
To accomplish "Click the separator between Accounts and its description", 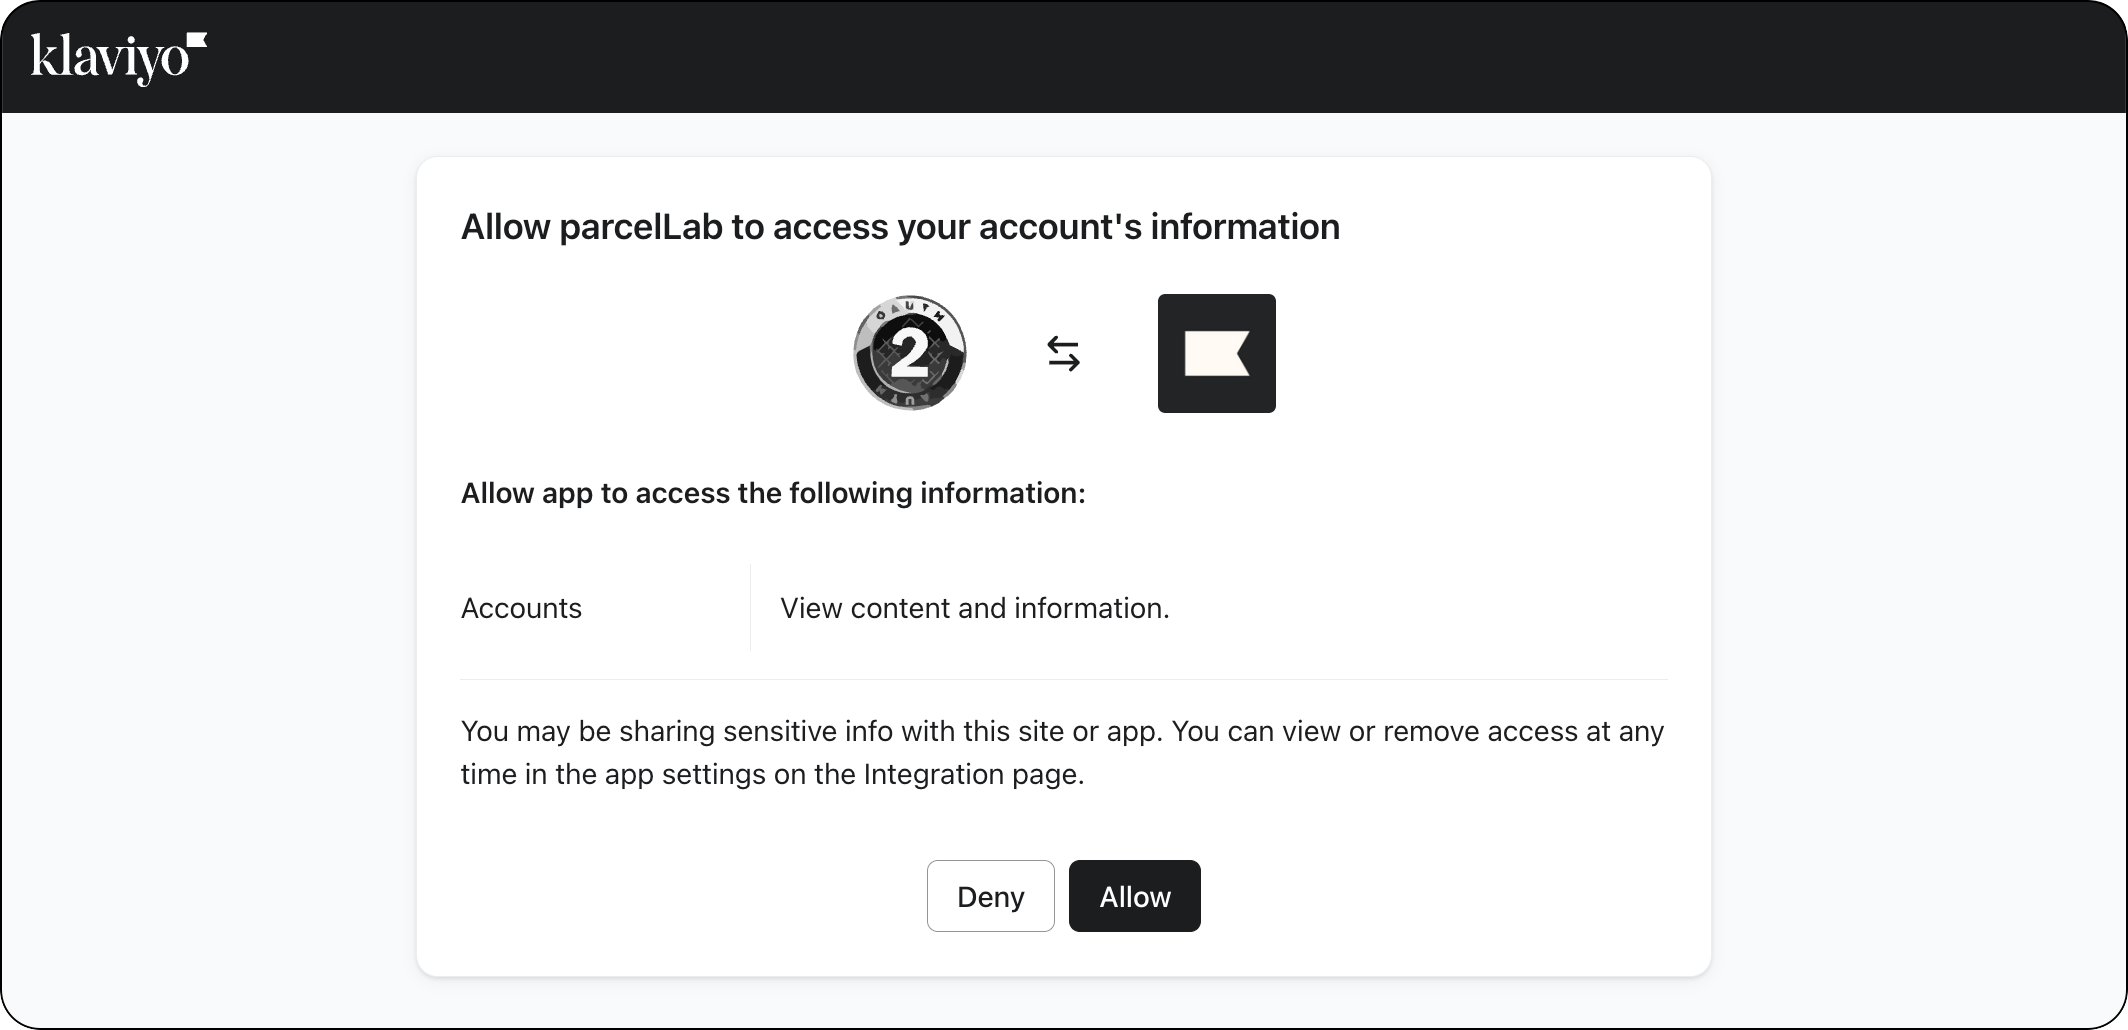I will tap(749, 607).
